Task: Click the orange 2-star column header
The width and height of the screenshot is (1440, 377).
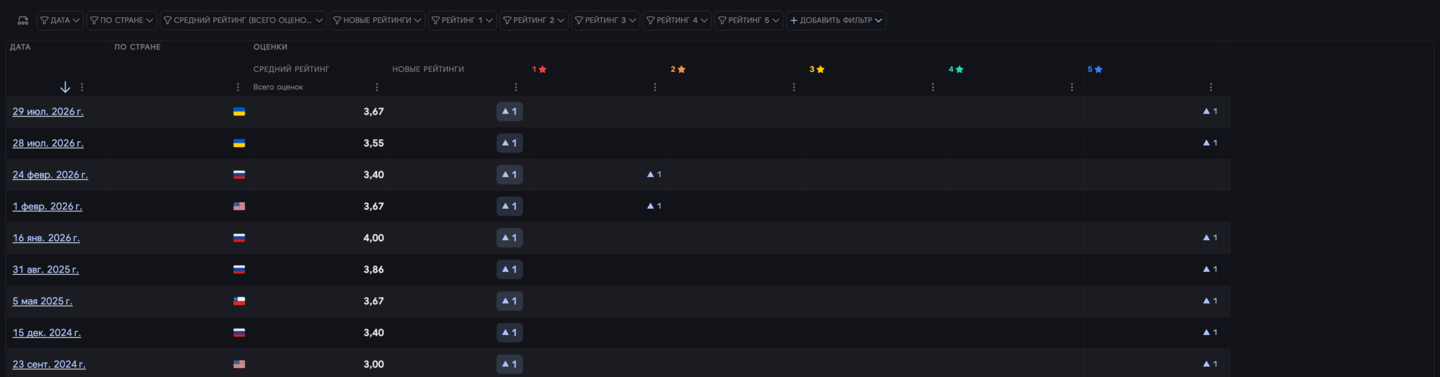Action: (678, 69)
